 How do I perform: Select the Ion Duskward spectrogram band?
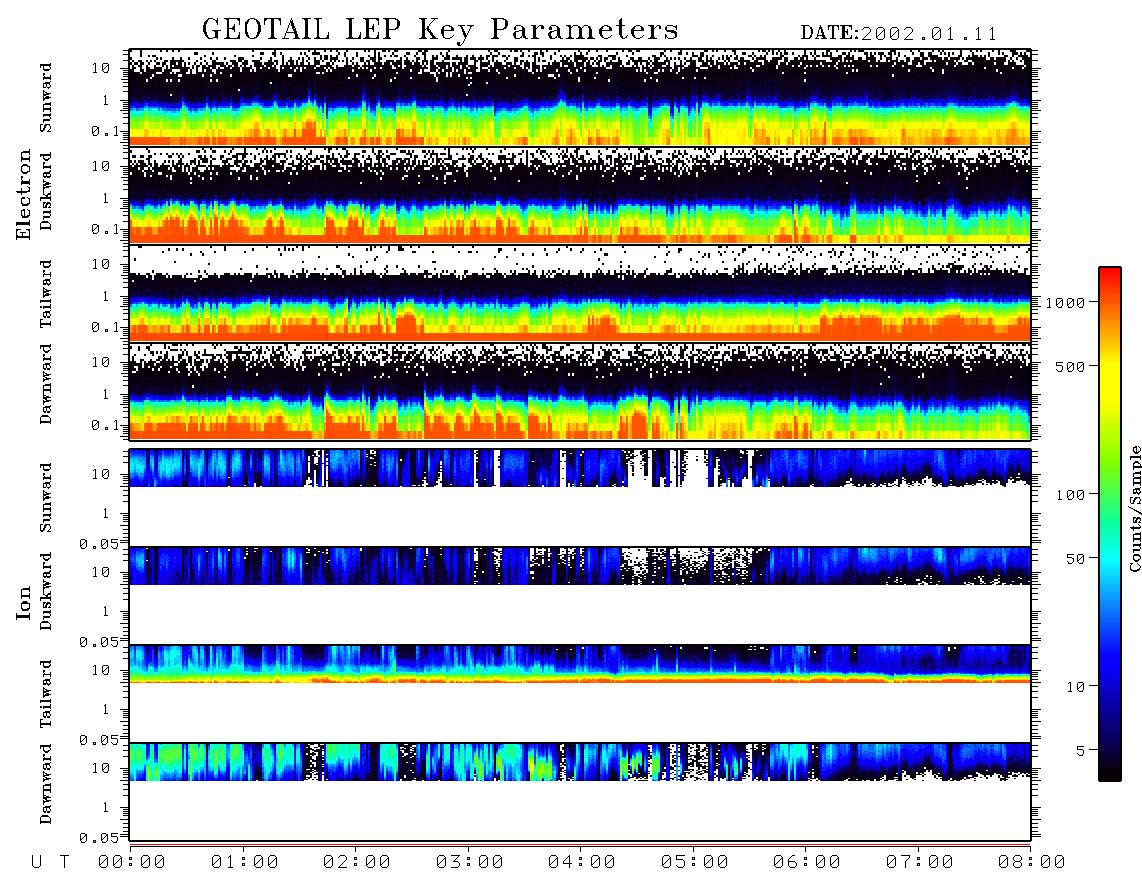coord(580,566)
